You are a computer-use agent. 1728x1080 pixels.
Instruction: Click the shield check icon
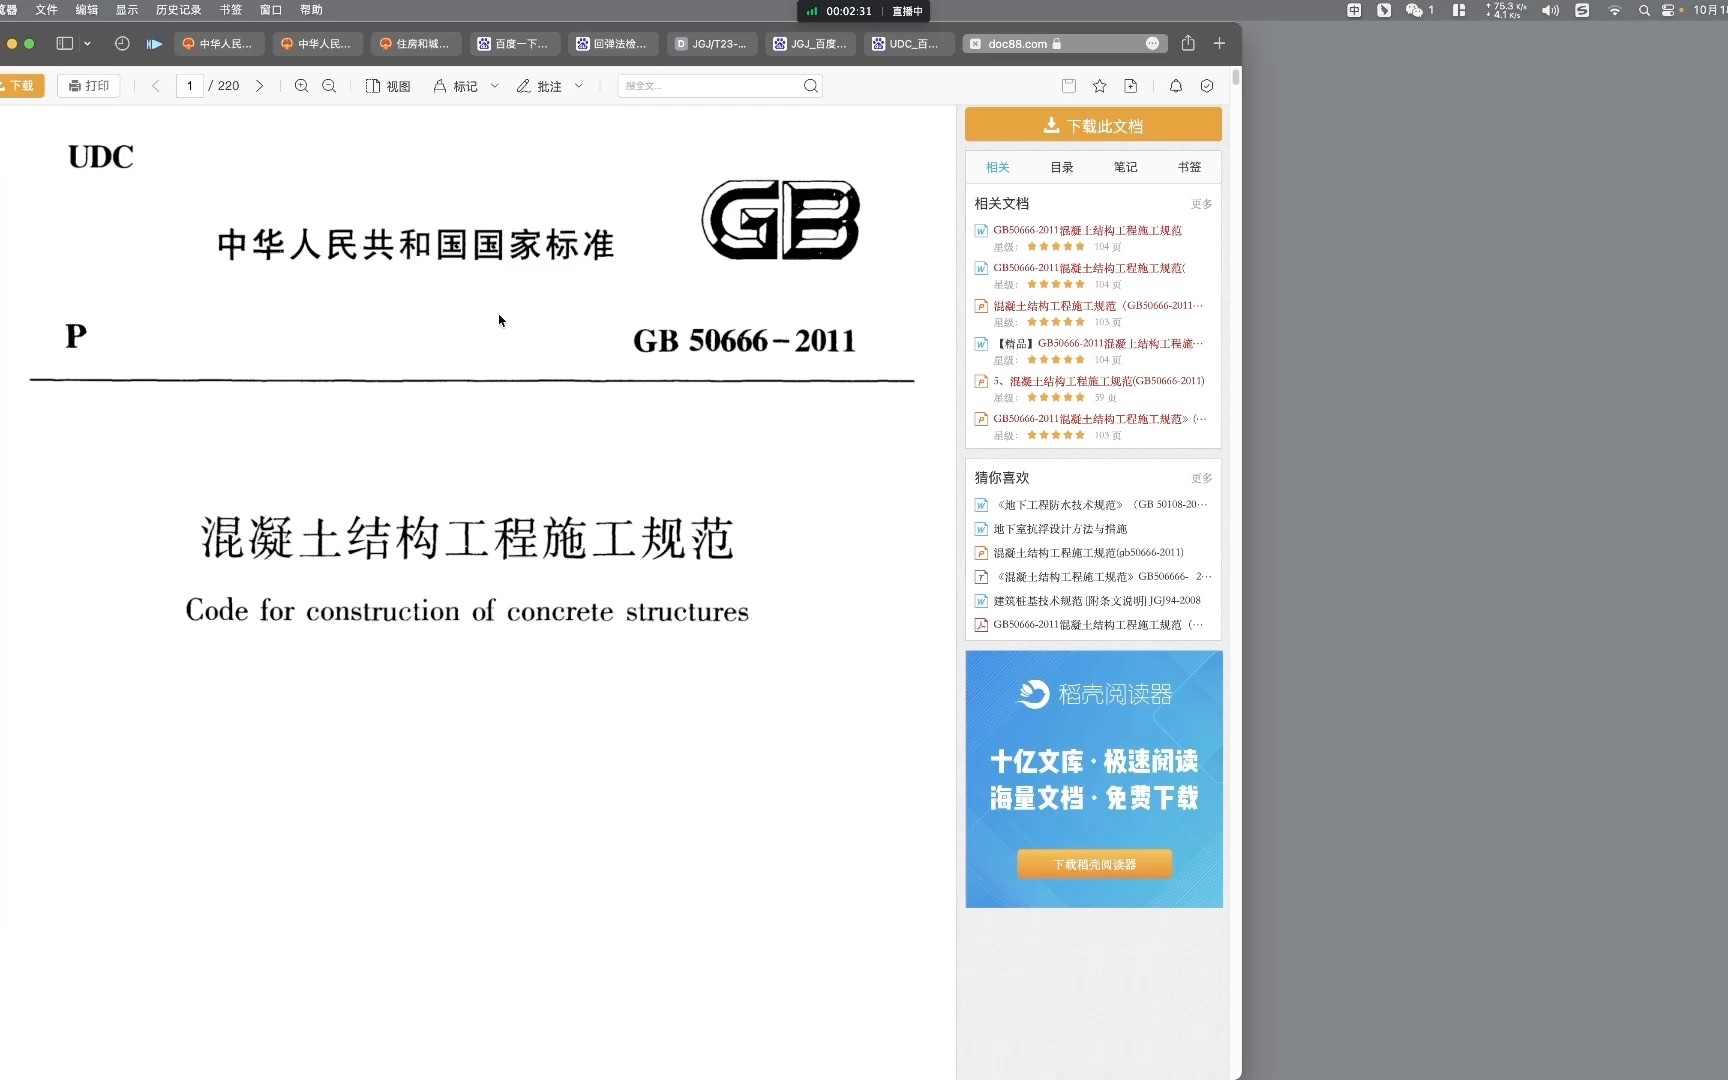click(x=1207, y=86)
